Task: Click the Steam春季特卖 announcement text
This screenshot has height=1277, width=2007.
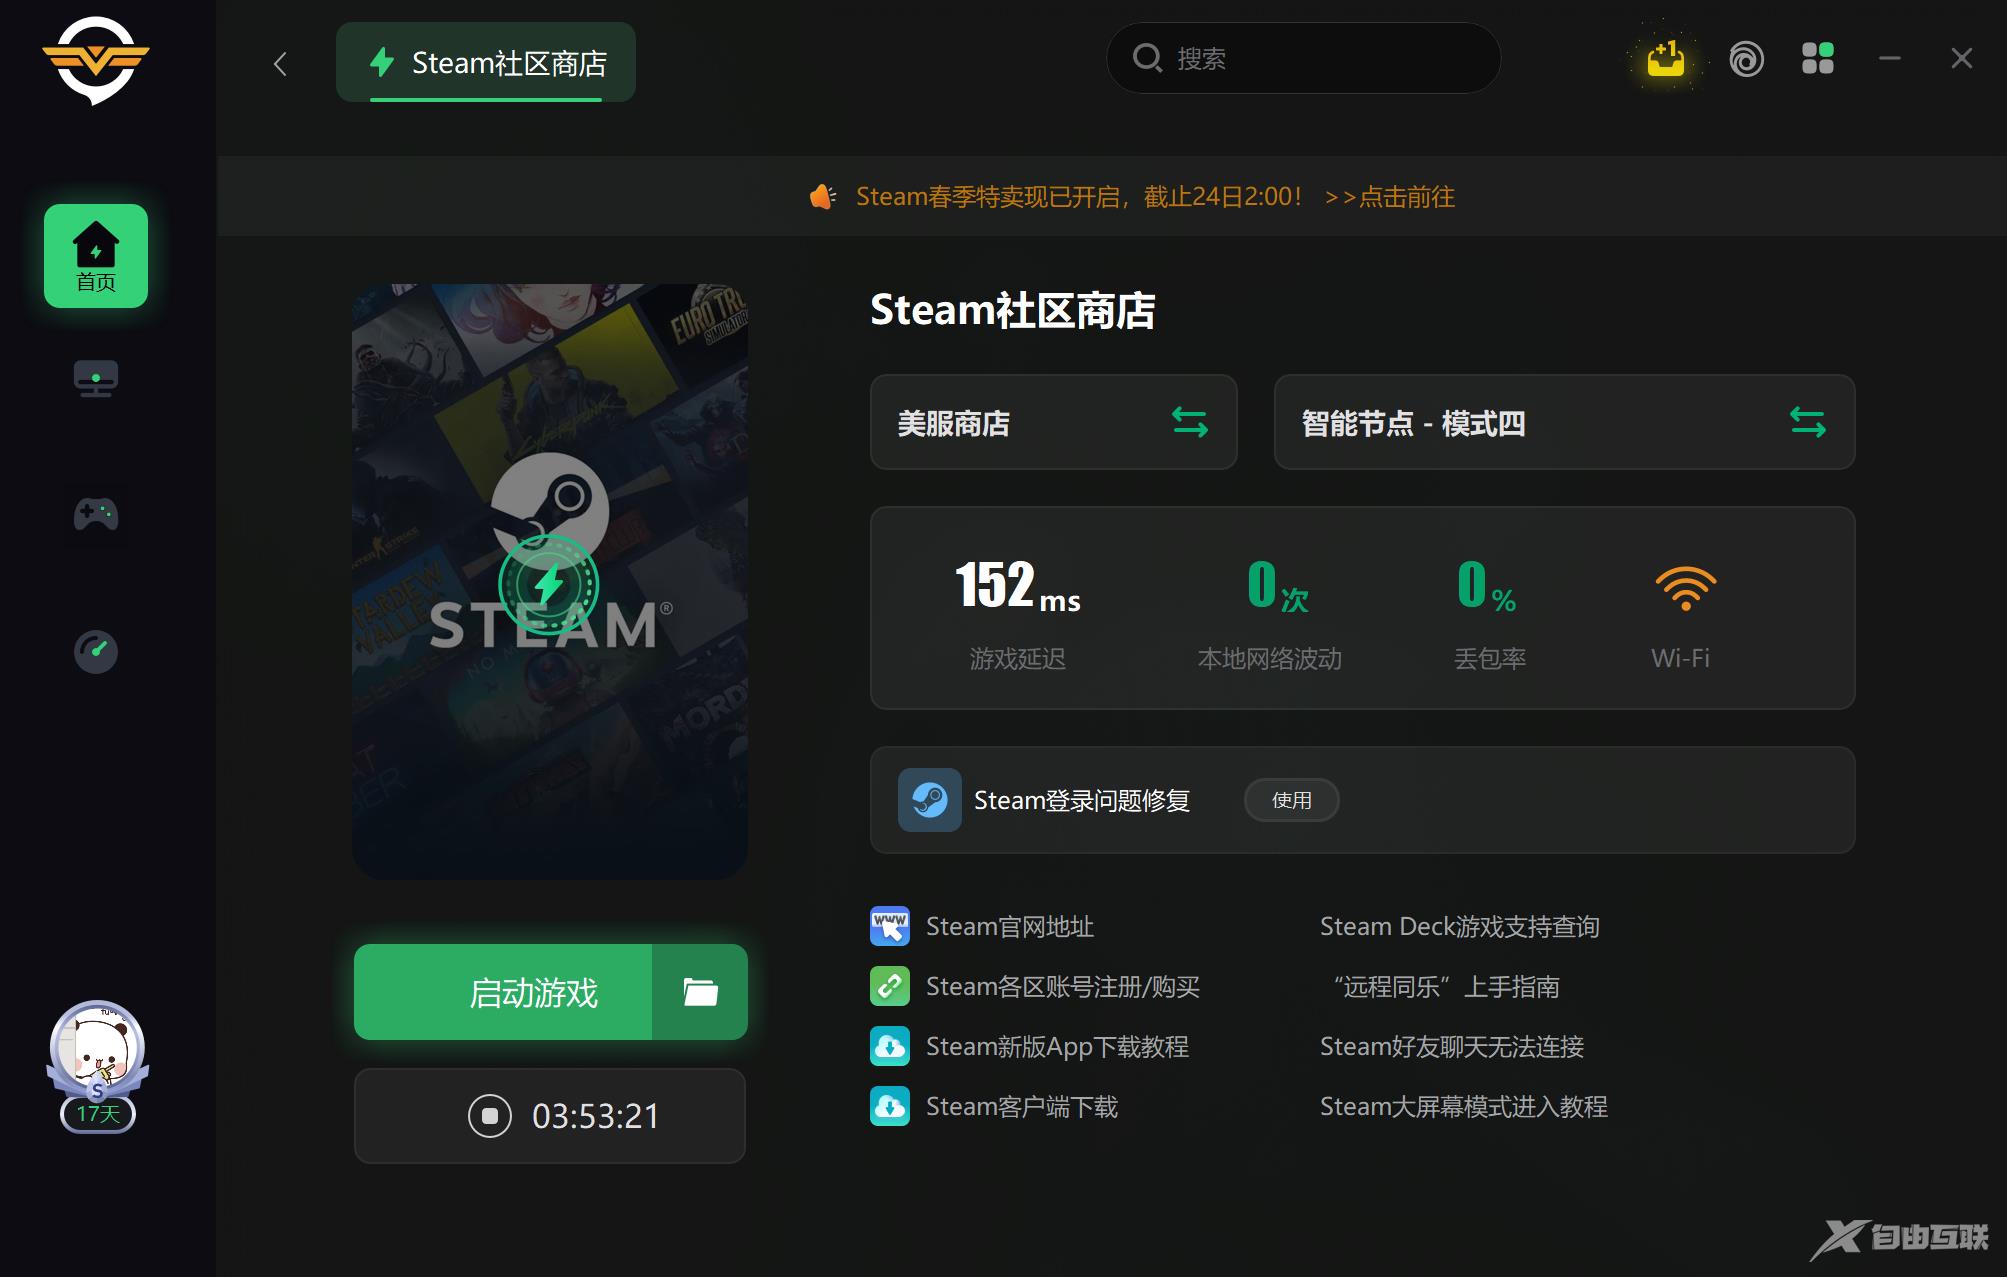Action: (1079, 197)
